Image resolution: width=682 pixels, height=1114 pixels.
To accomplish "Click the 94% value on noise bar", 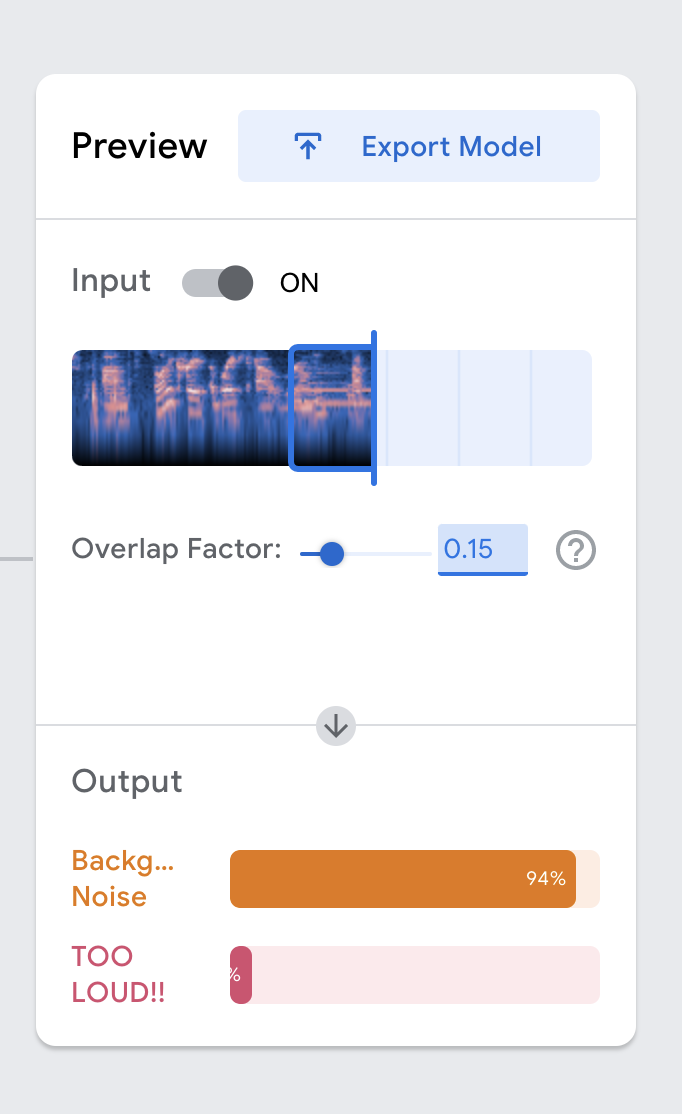I will tap(546, 879).
